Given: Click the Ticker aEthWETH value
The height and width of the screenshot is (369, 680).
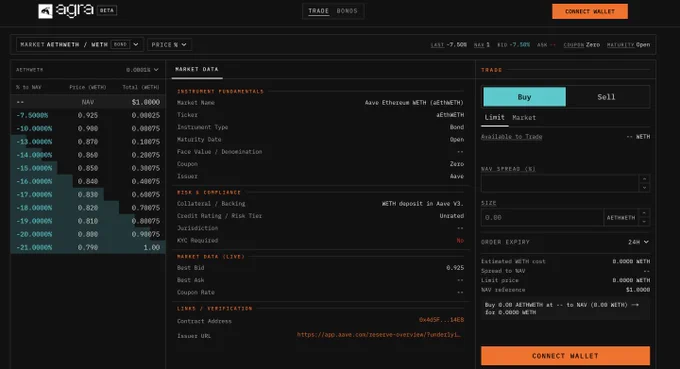Looking at the screenshot, I should [x=450, y=115].
